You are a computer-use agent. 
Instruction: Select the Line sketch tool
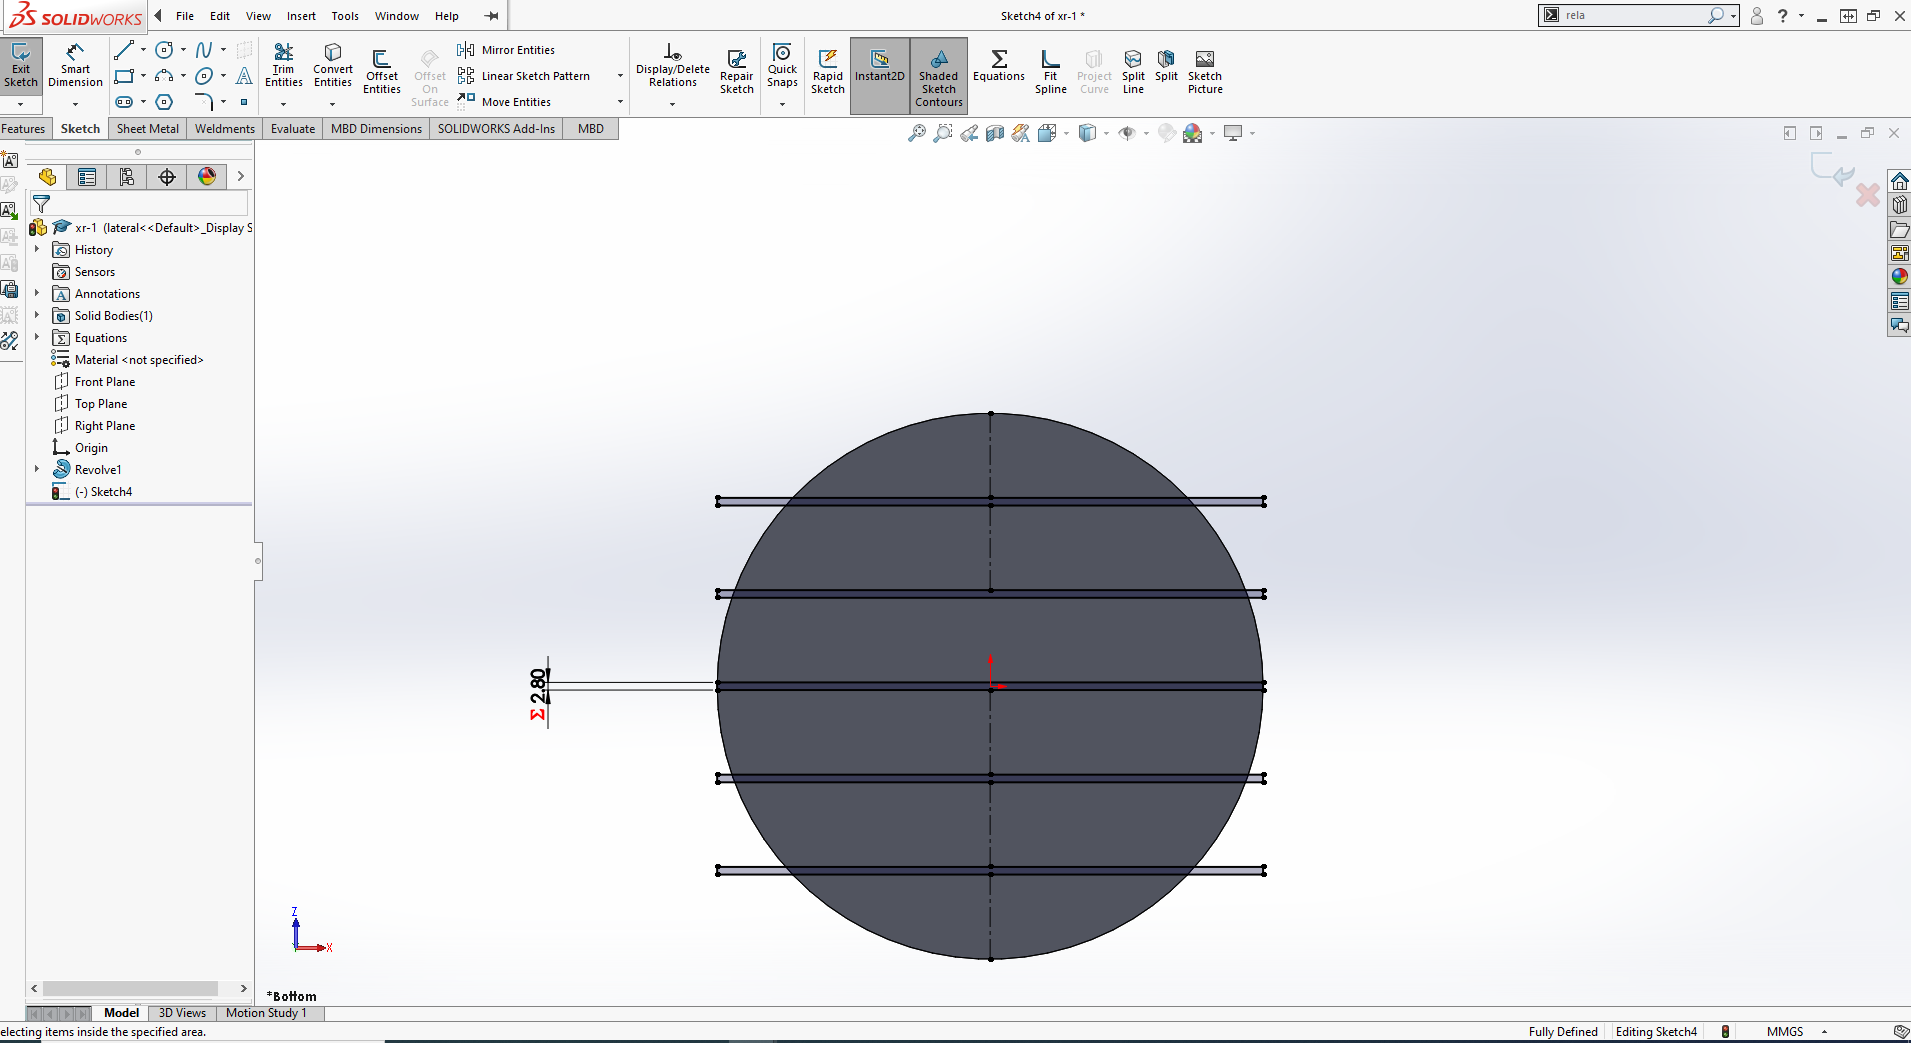[124, 50]
